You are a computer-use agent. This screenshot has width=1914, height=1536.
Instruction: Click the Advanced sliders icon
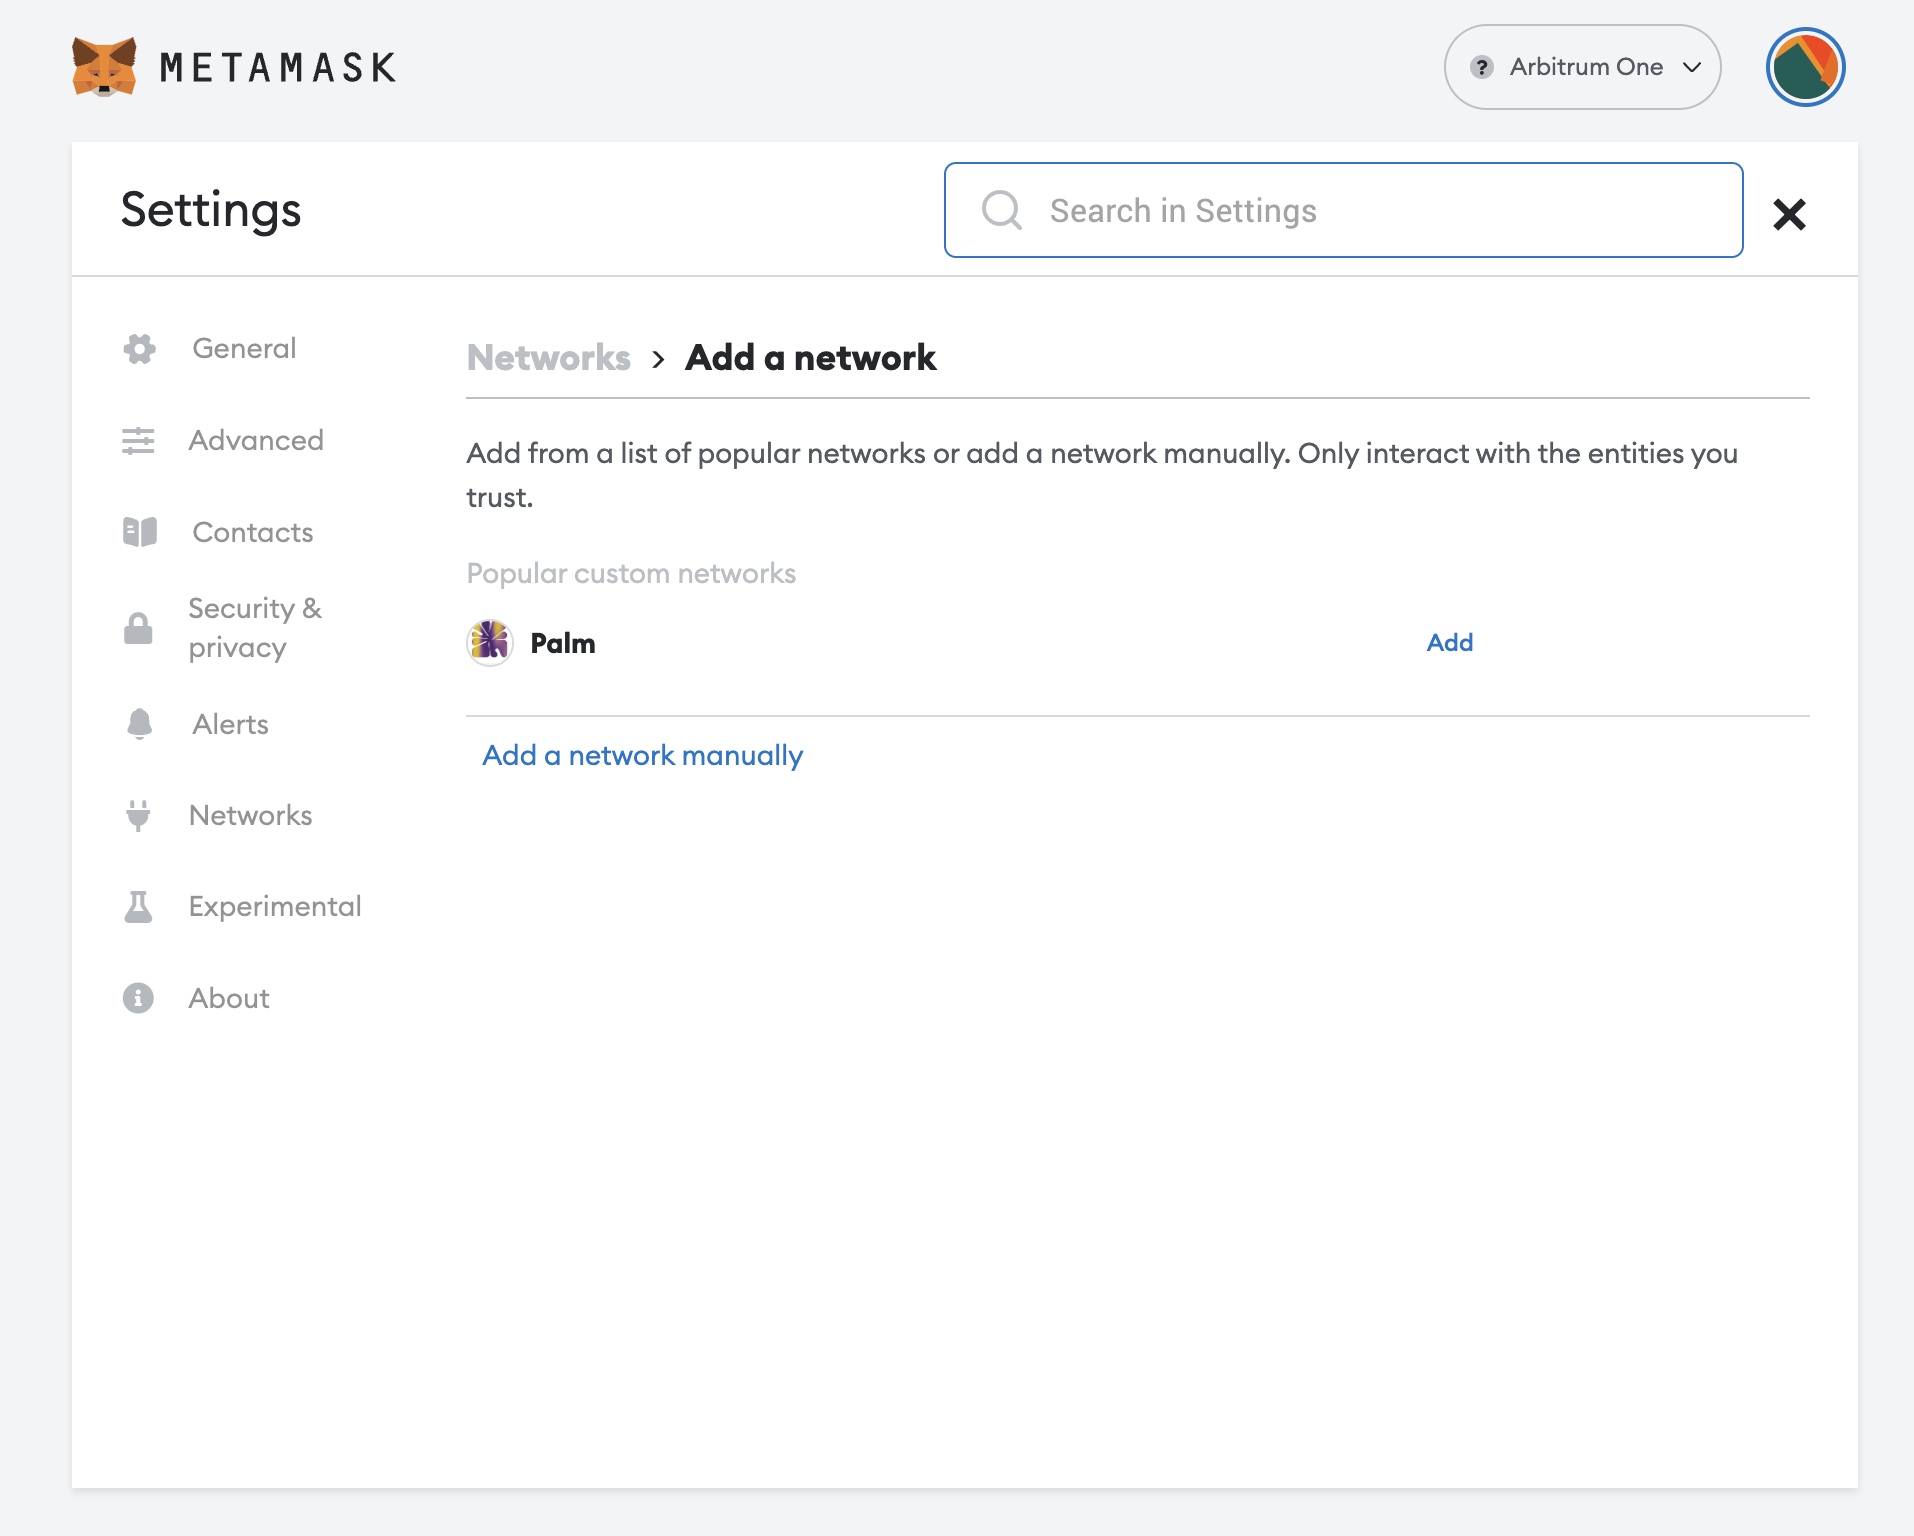pyautogui.click(x=139, y=440)
